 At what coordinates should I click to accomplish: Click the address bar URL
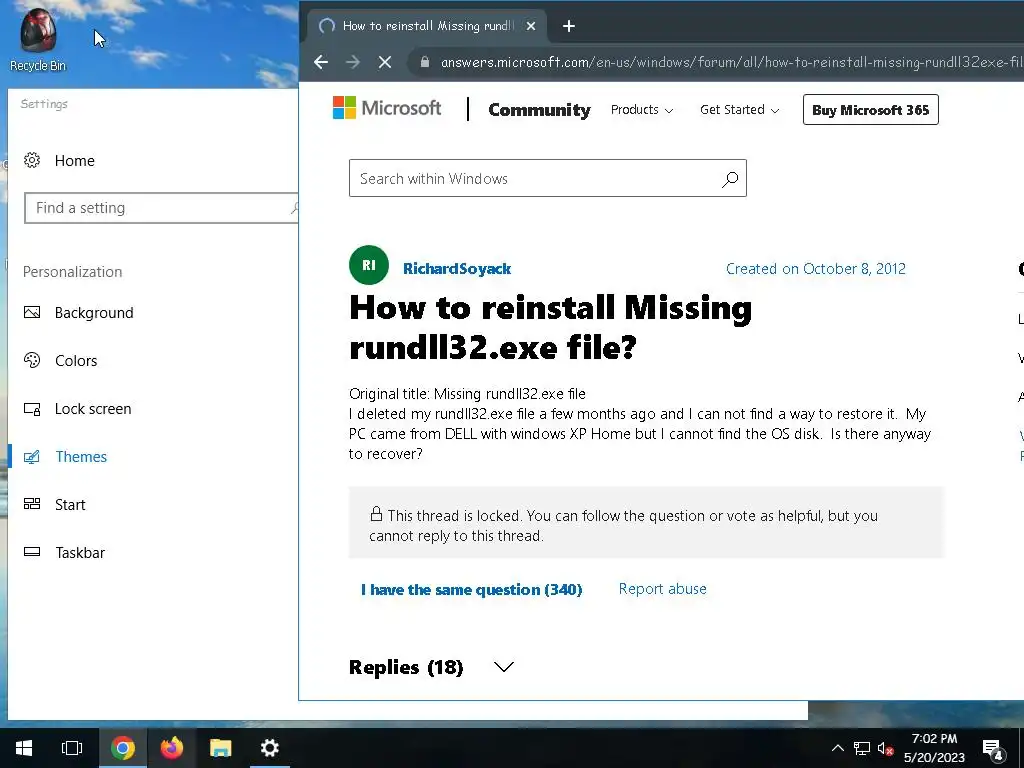[x=731, y=62]
